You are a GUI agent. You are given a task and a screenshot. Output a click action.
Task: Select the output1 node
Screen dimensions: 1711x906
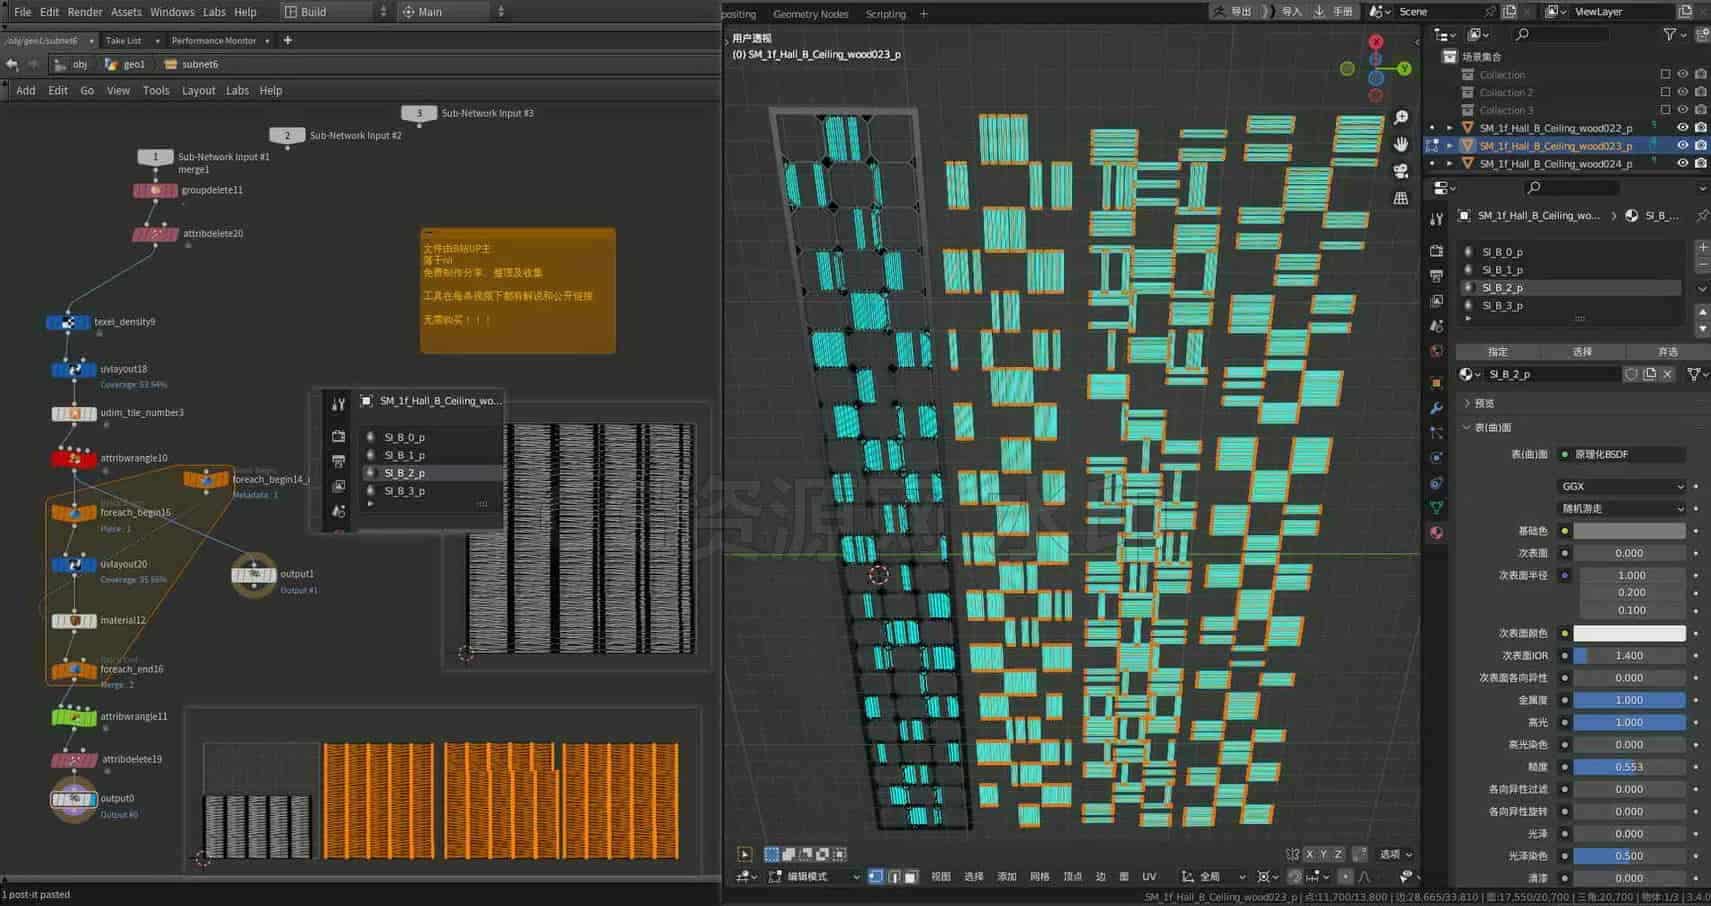pos(254,574)
